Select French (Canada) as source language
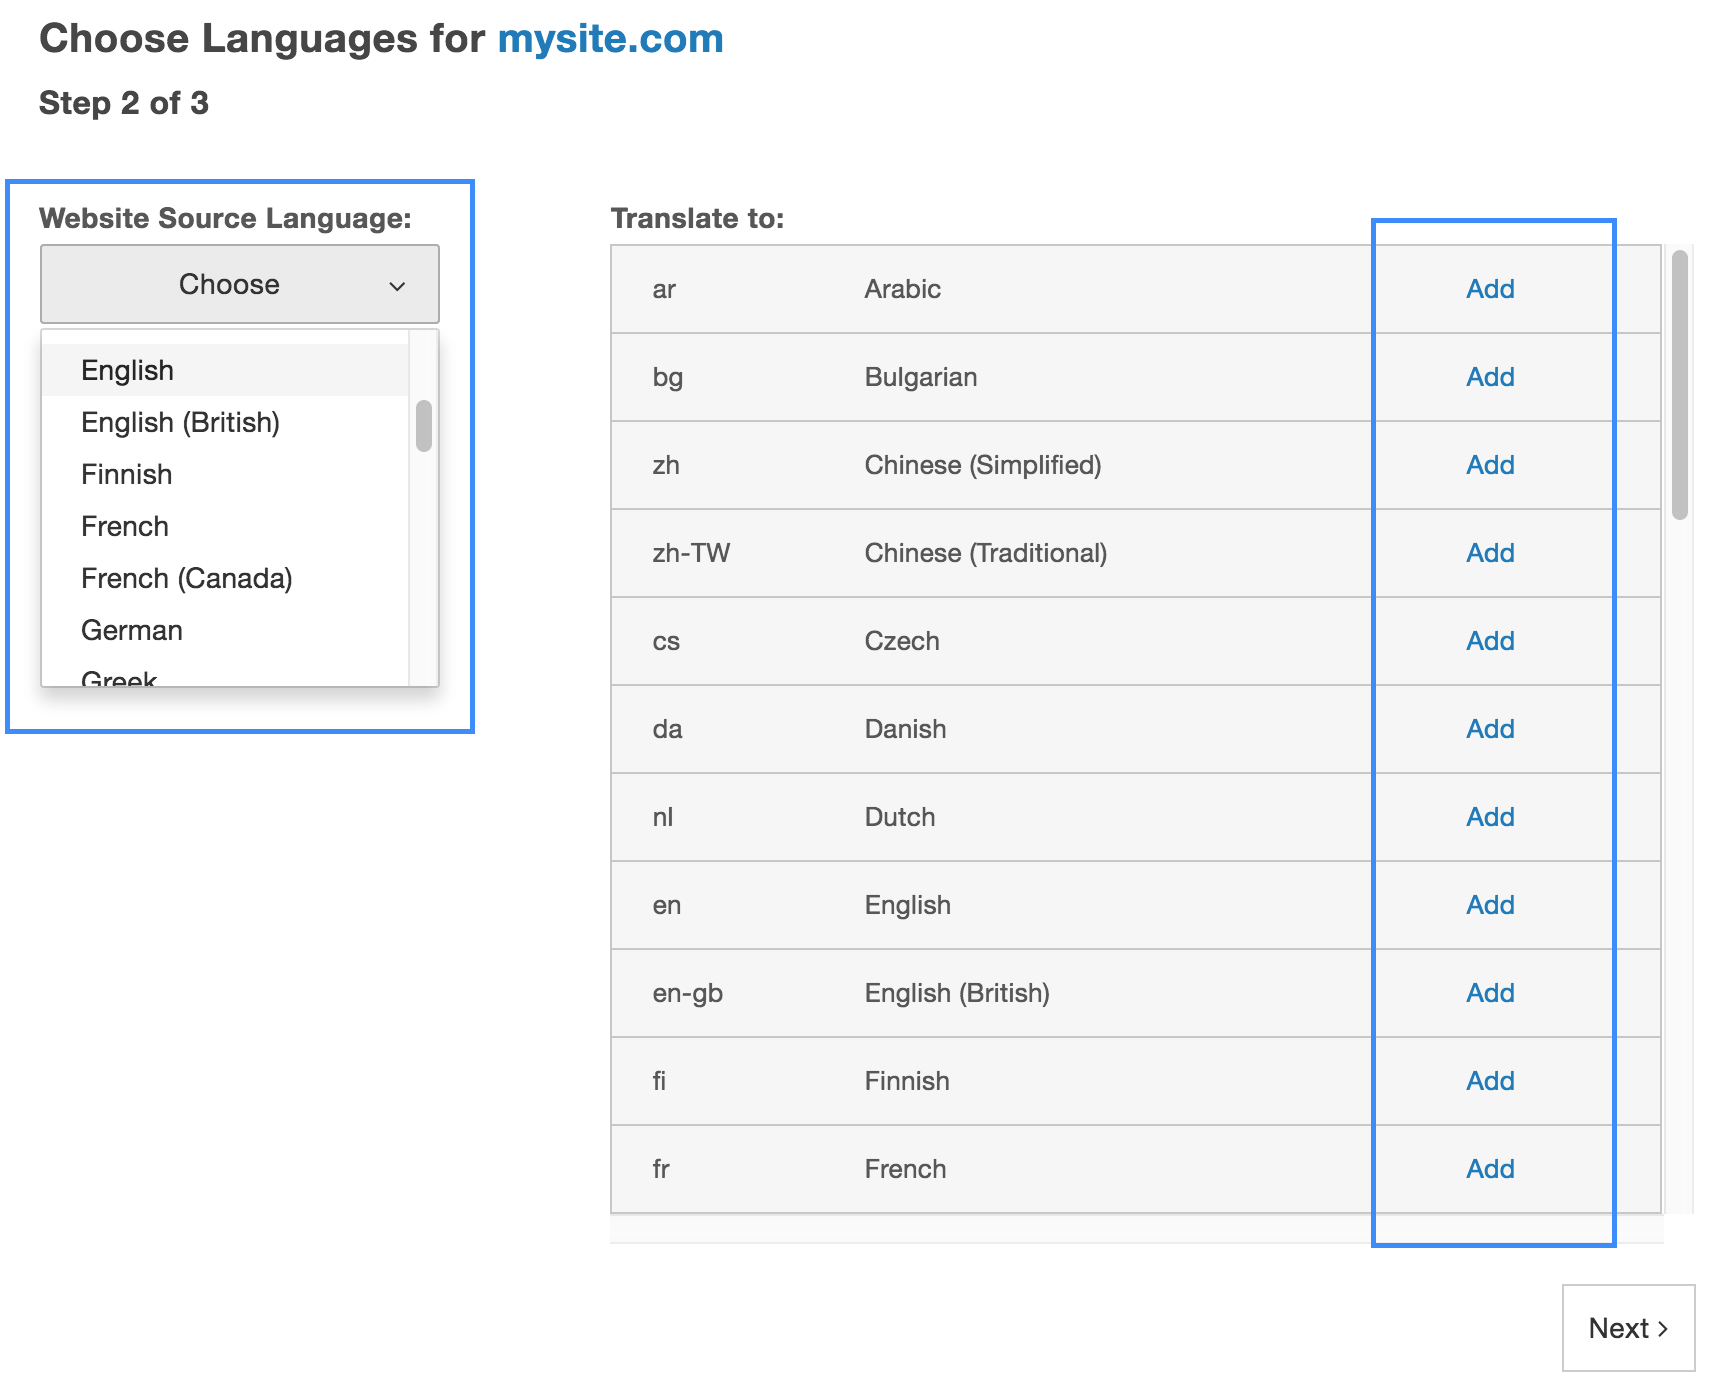Image resolution: width=1728 pixels, height=1400 pixels. tap(186, 578)
